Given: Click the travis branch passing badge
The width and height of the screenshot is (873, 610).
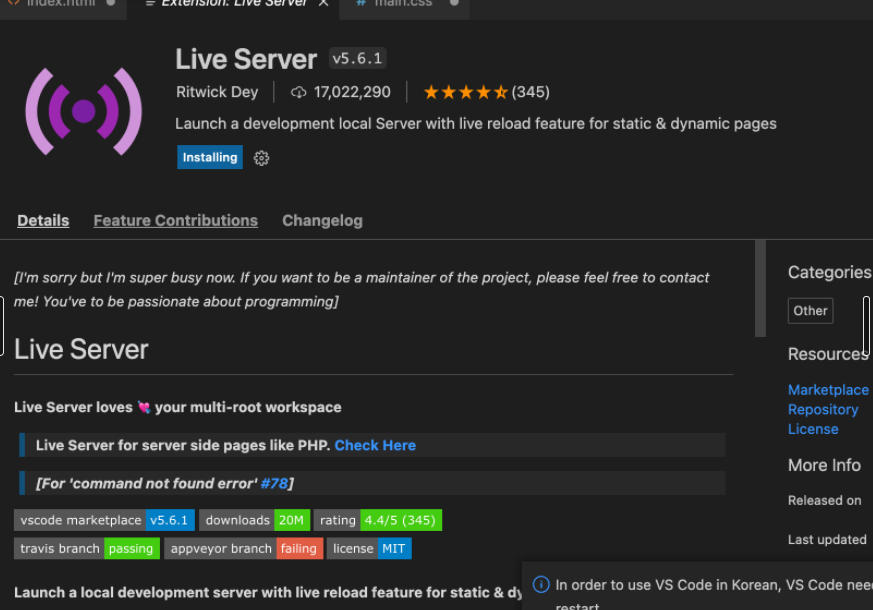Looking at the screenshot, I should (x=87, y=548).
